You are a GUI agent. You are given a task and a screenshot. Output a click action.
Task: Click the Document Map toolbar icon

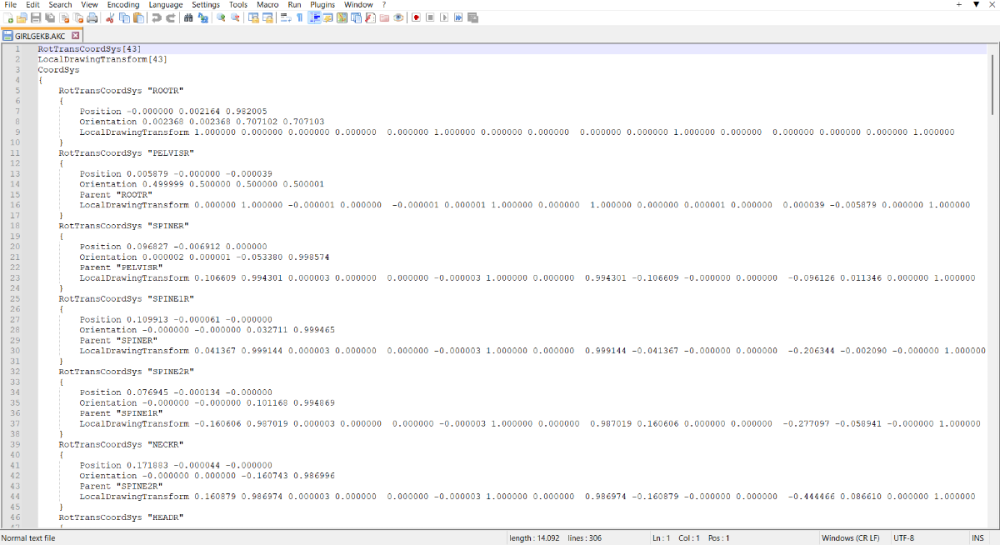342,18
